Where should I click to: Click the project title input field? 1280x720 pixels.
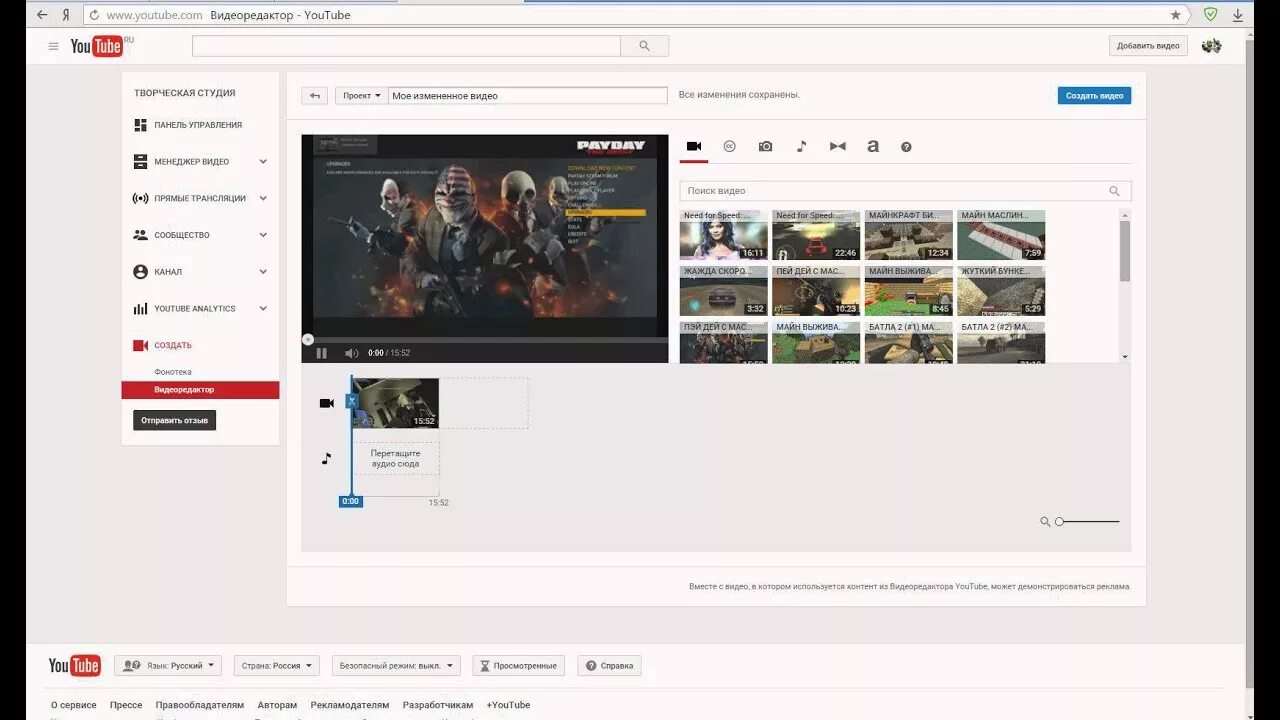(x=528, y=96)
